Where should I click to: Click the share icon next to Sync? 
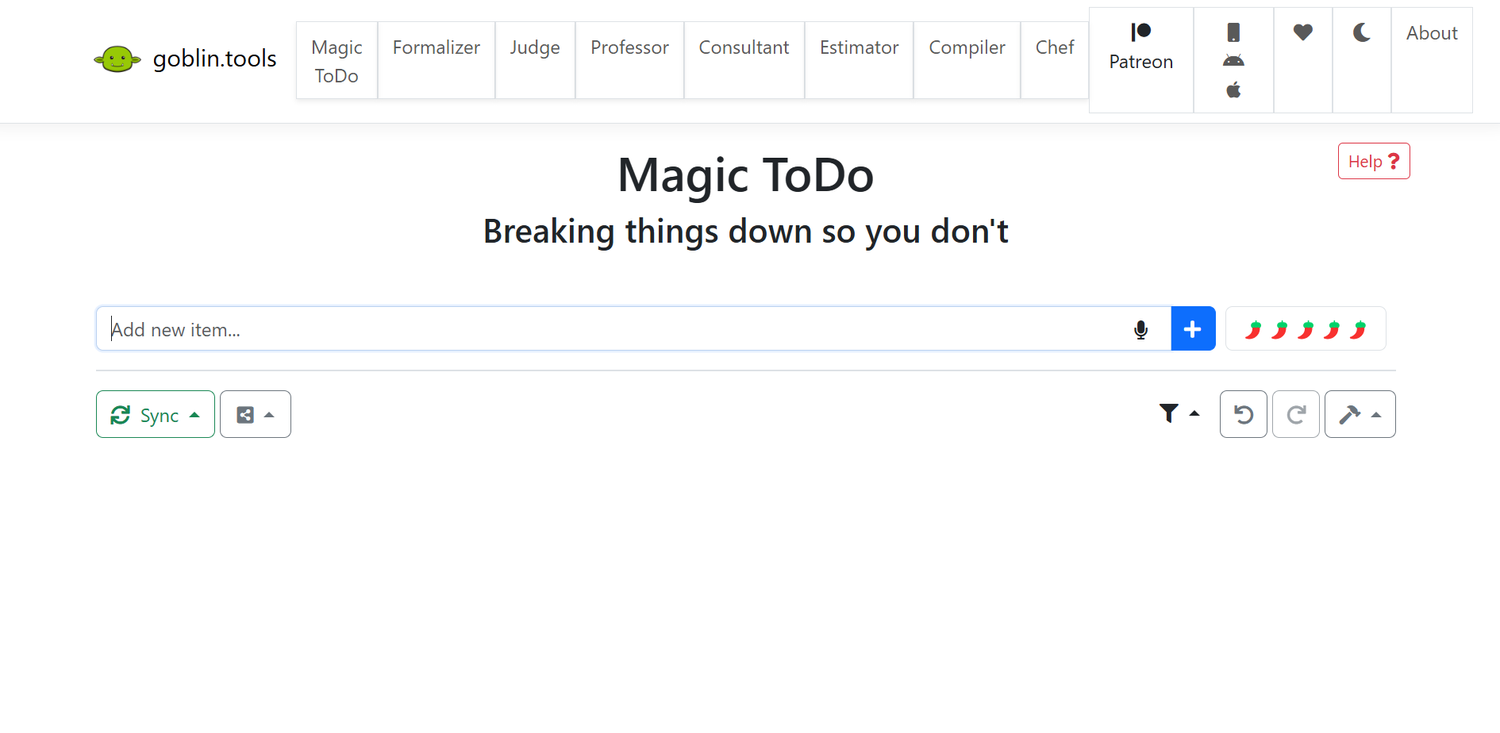point(243,413)
